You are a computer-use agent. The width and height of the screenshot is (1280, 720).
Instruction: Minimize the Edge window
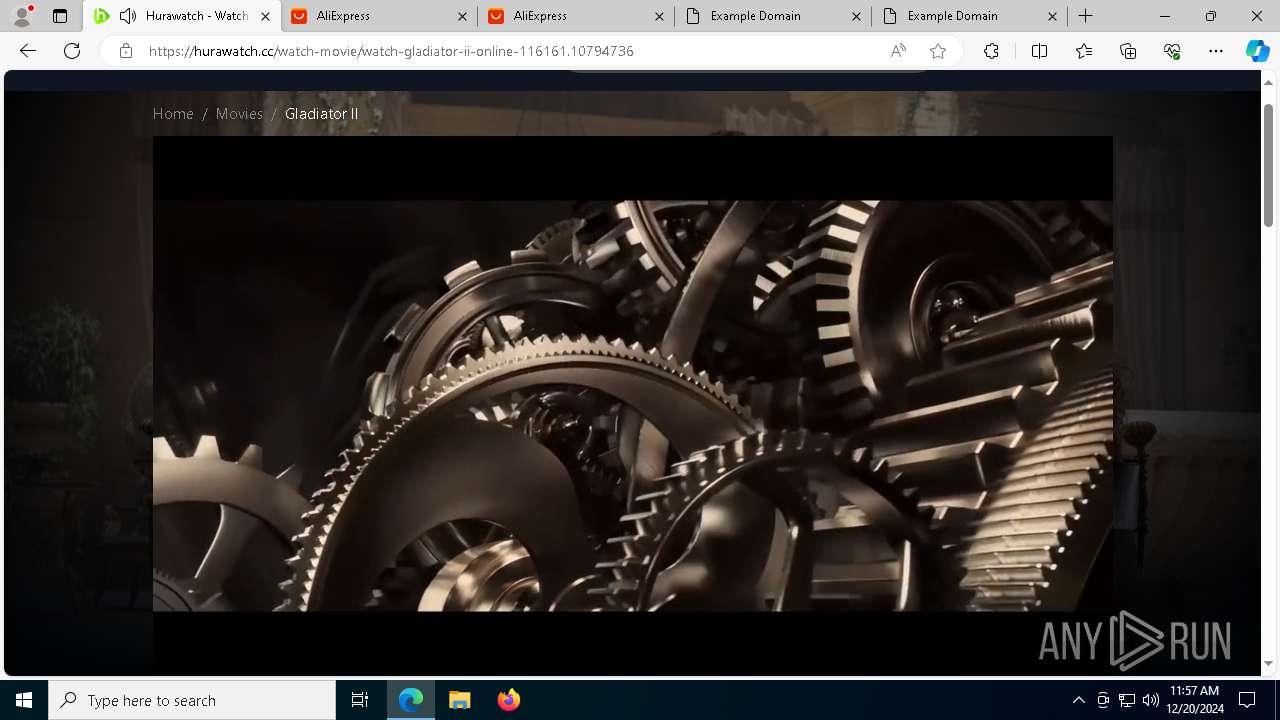coord(1165,16)
